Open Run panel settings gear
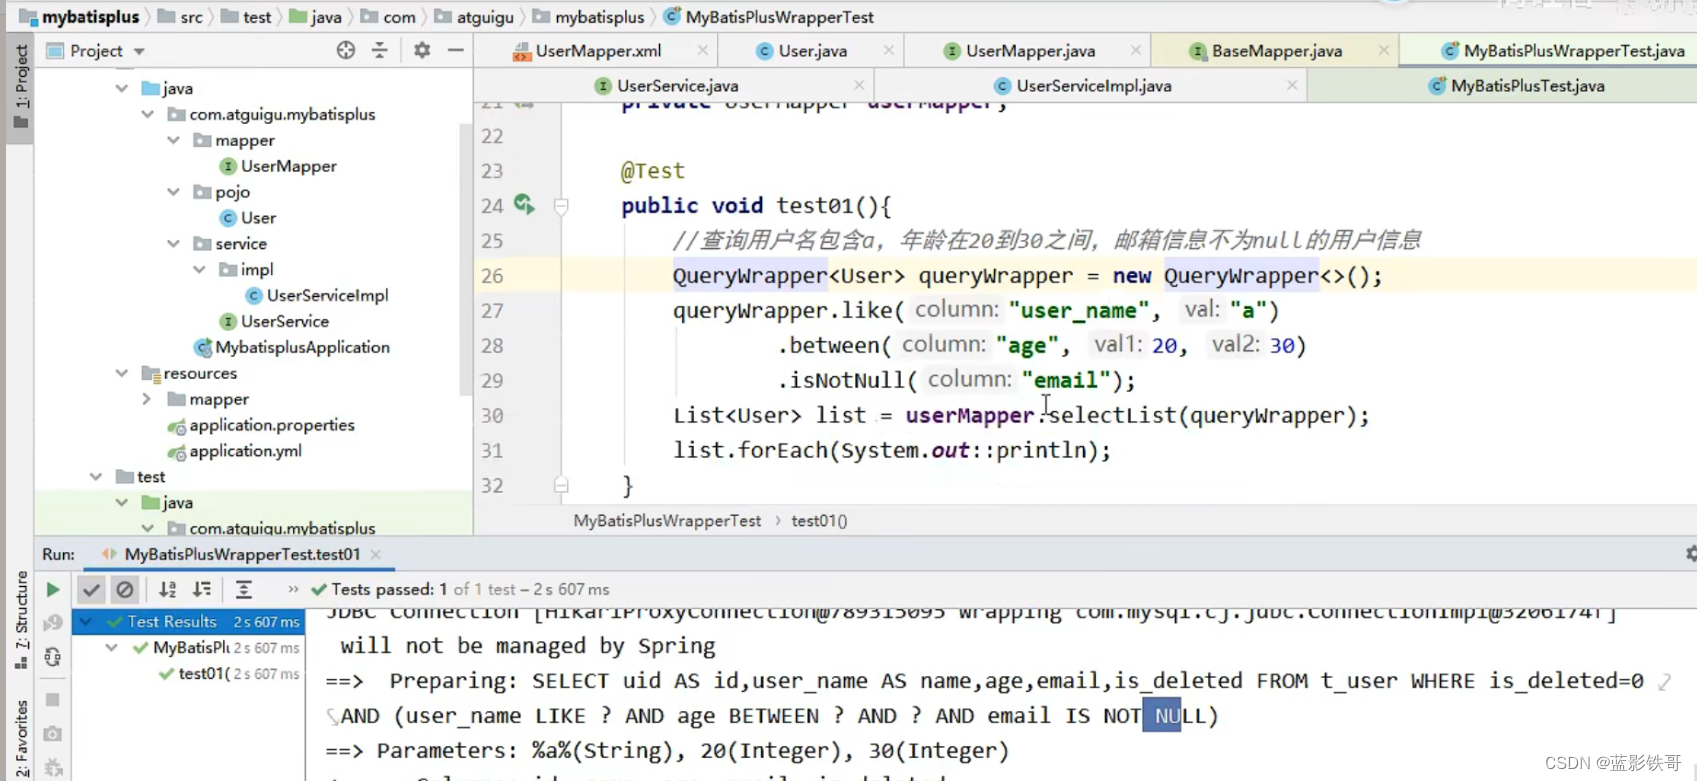 pyautogui.click(x=1689, y=553)
